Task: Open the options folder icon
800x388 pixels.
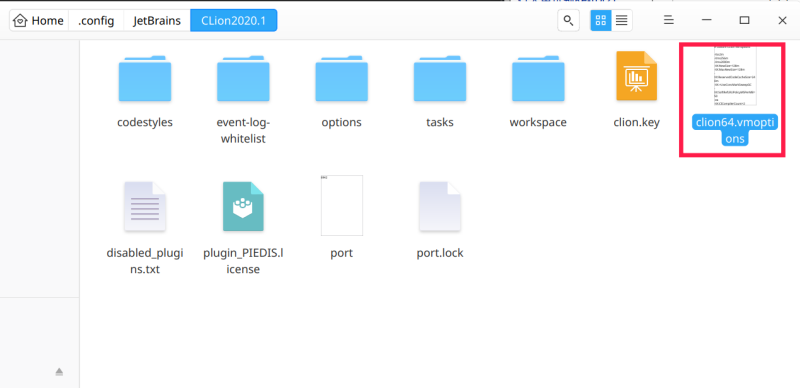Action: coord(341,79)
